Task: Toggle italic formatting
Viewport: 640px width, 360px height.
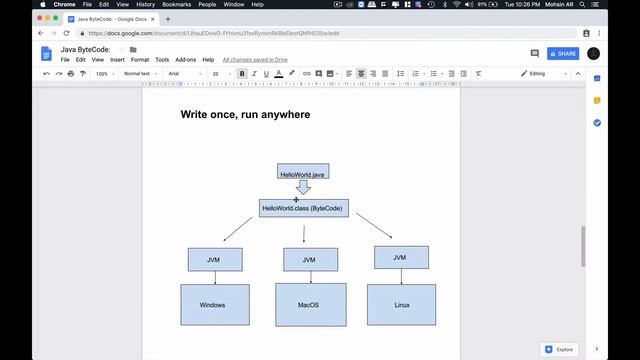Action: tap(254, 74)
